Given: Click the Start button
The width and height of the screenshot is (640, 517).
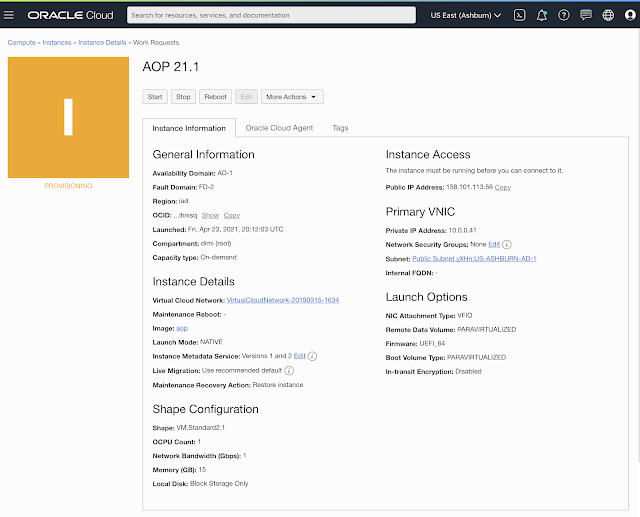Looking at the screenshot, I should click(x=155, y=97).
